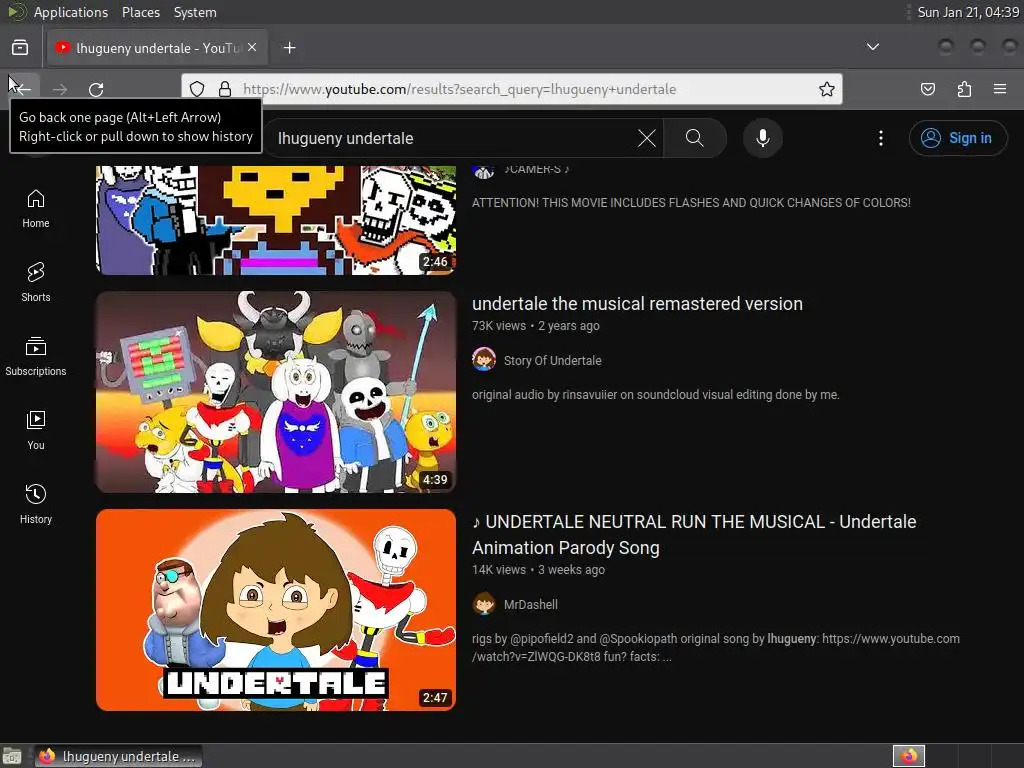
Task: Open the tracking protection shield icon
Action: pyautogui.click(x=197, y=89)
